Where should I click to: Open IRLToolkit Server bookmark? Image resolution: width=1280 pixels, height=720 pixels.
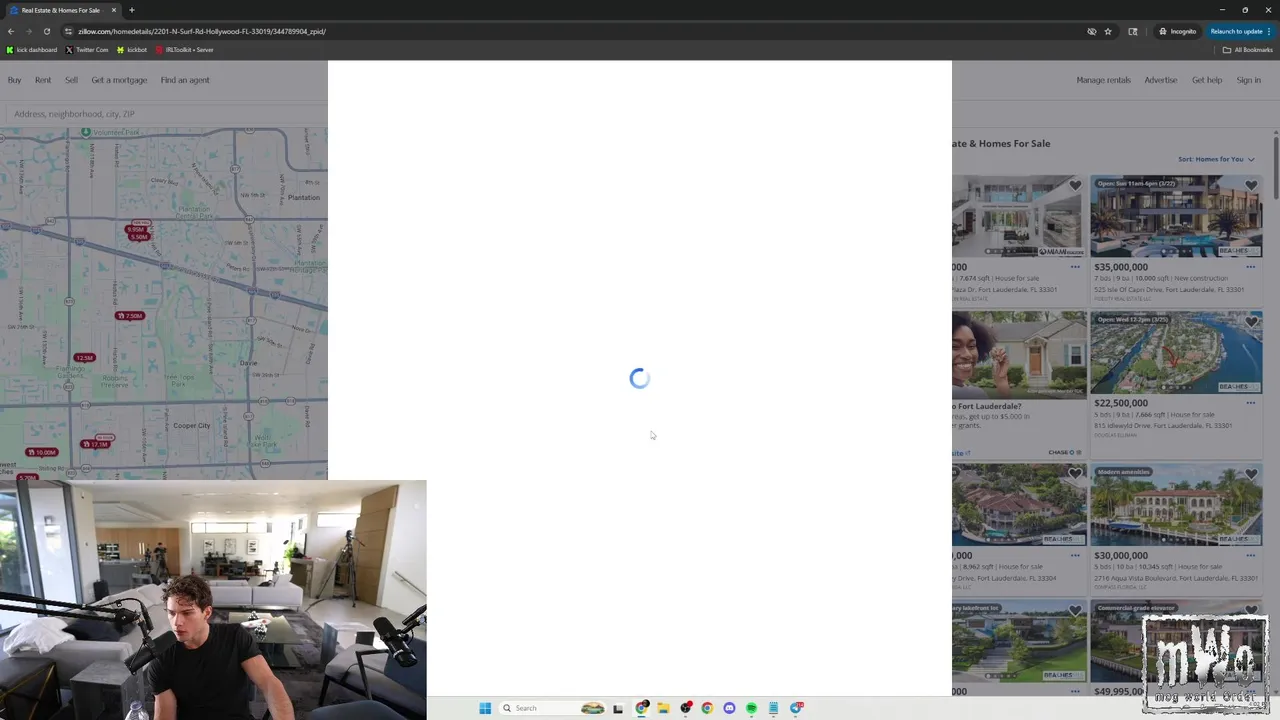(185, 50)
